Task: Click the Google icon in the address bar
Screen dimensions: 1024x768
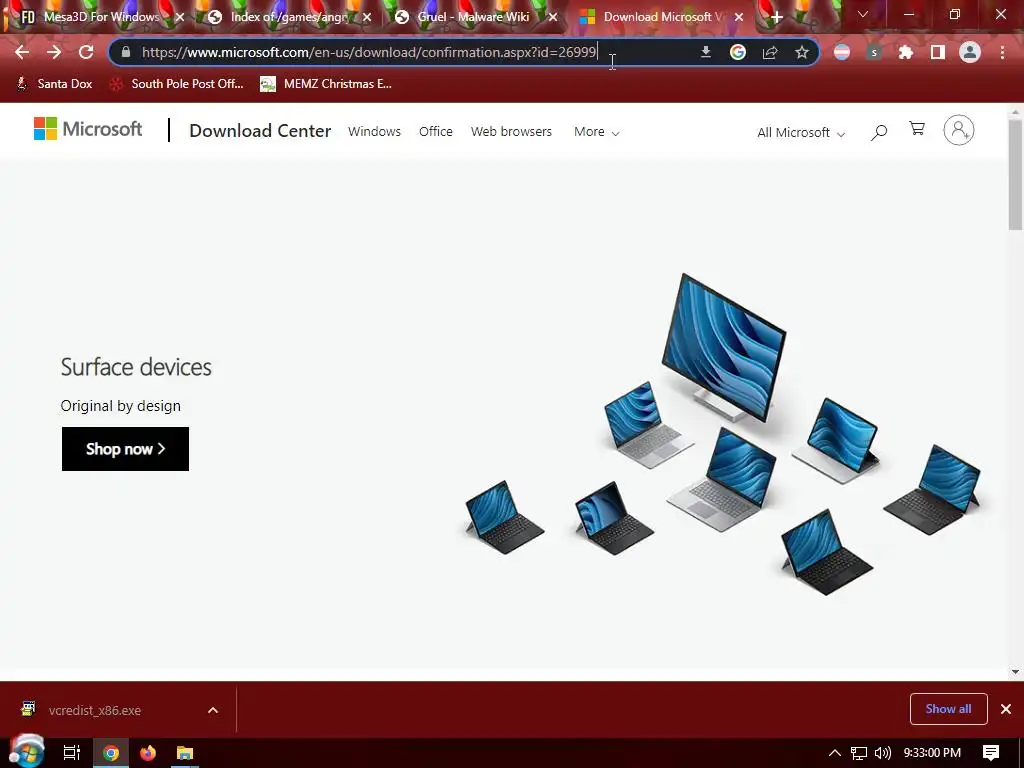Action: [737, 52]
